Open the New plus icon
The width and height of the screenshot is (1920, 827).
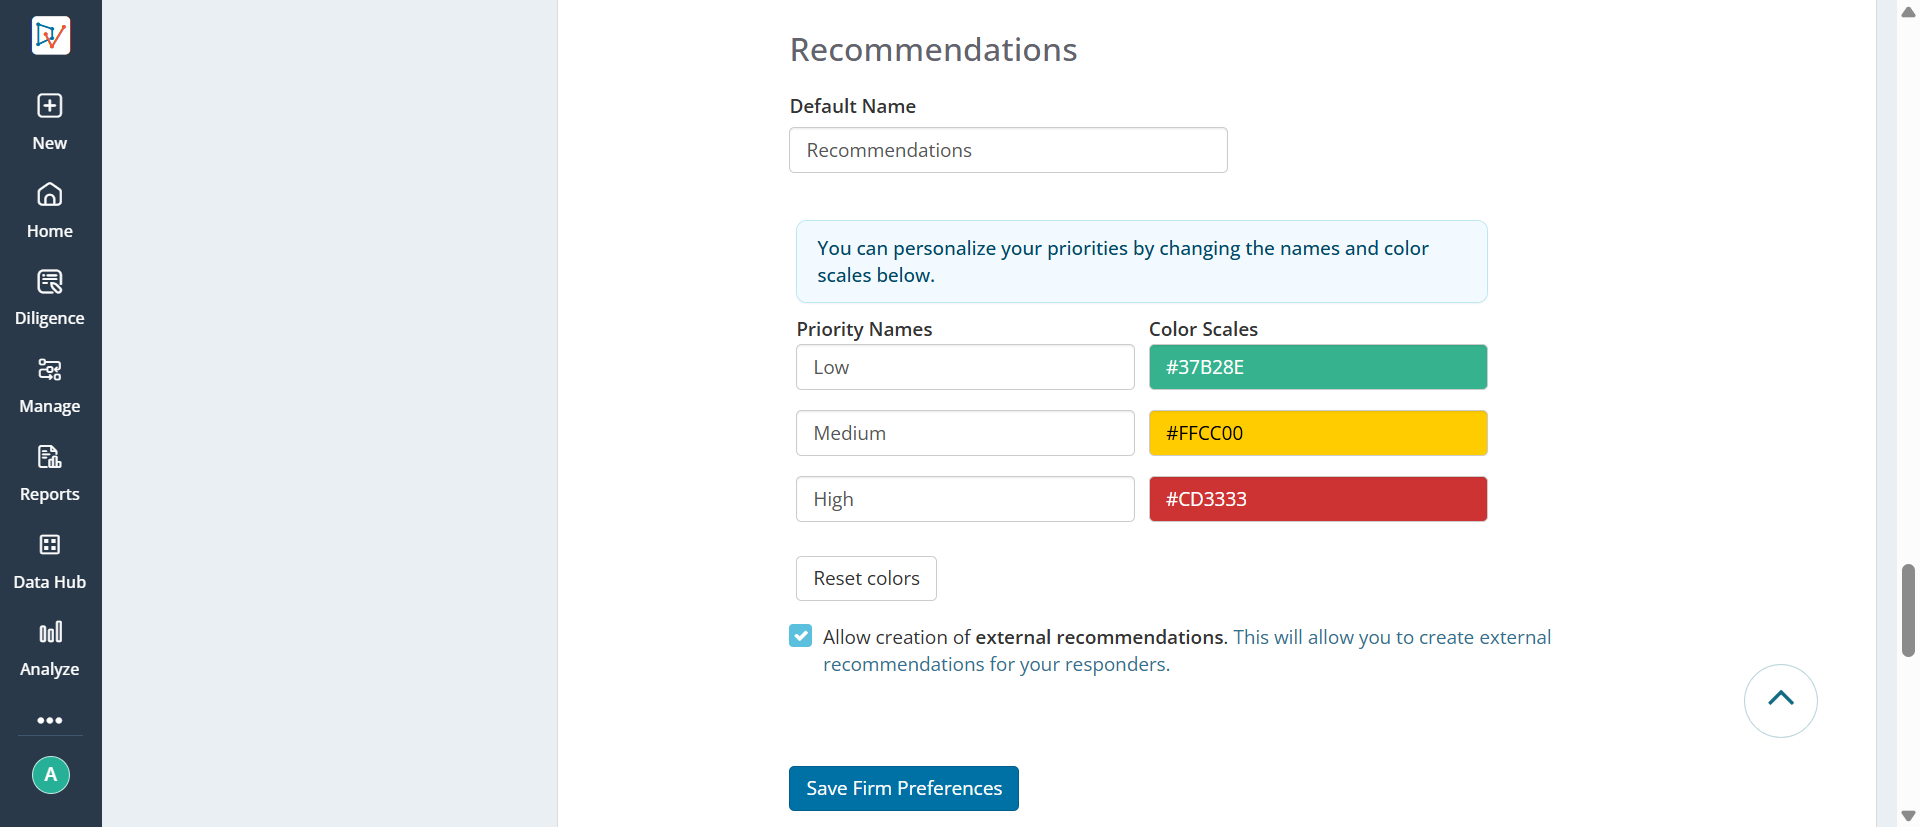click(x=50, y=106)
